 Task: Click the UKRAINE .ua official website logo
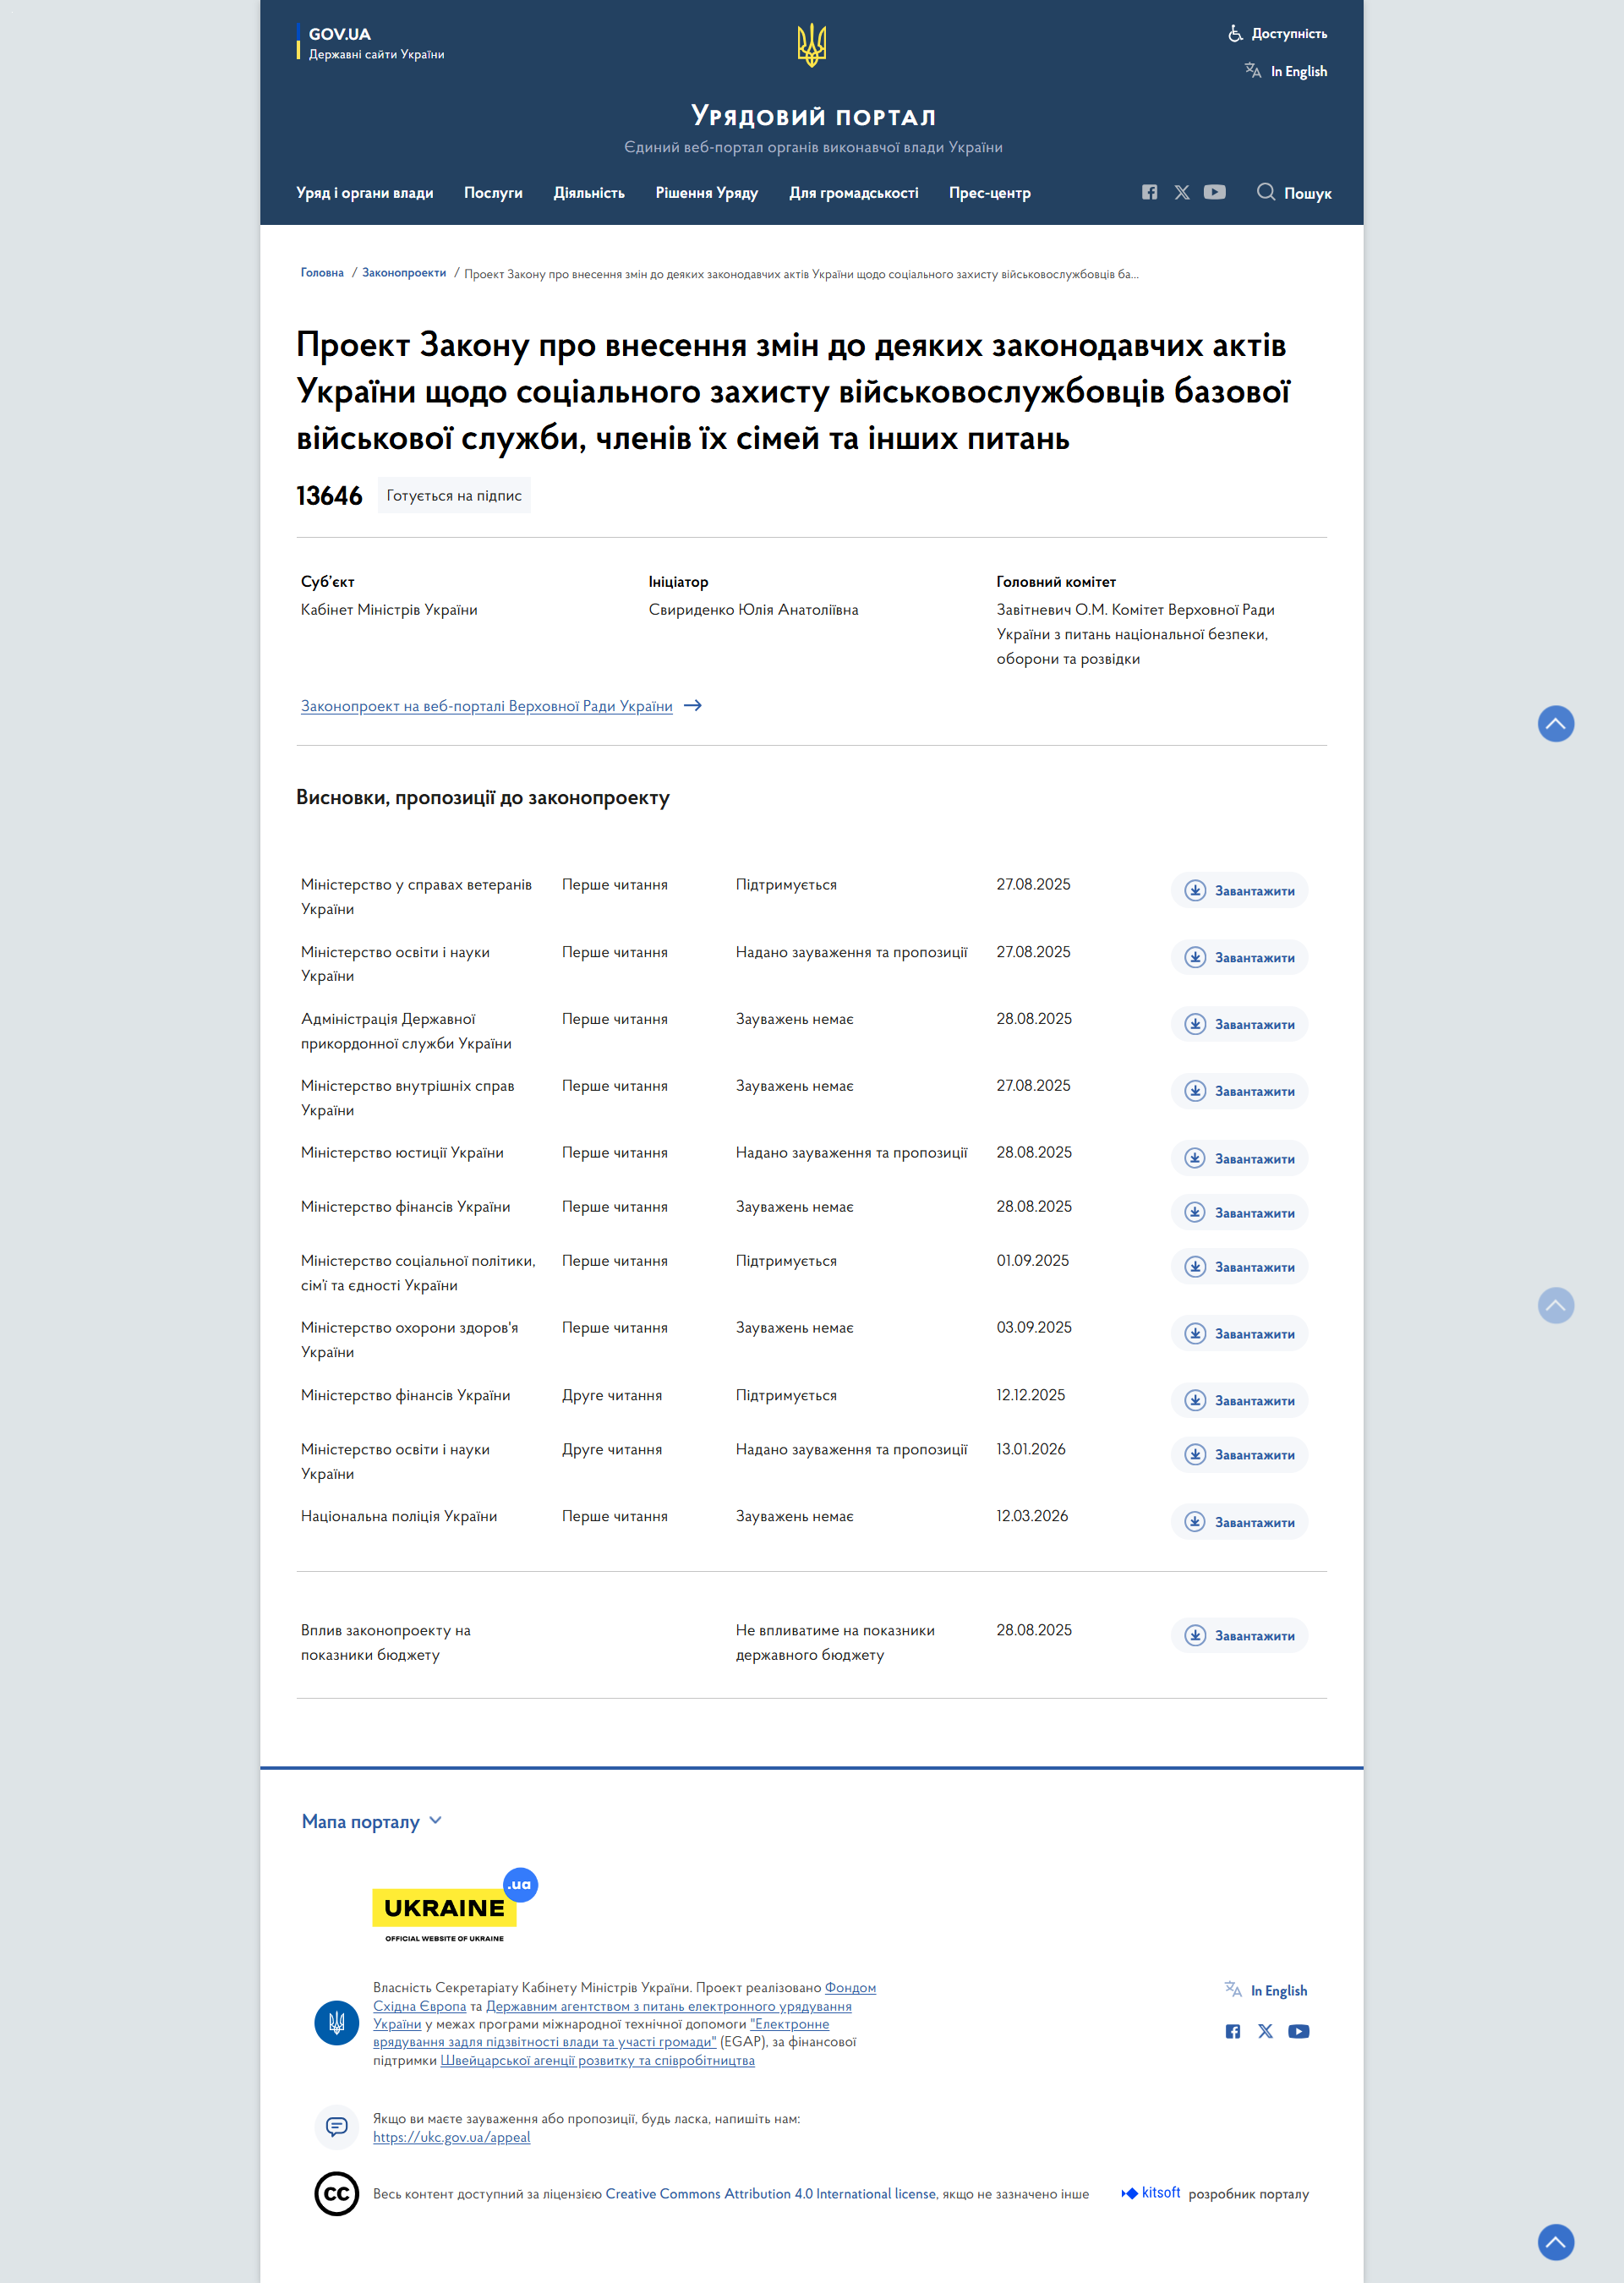[455, 1906]
